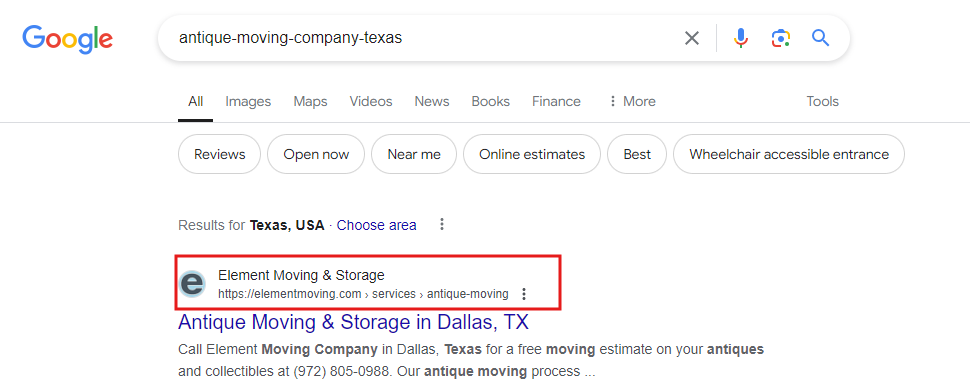
Task: Filter by Wheelchair accessible entrance
Action: tap(789, 154)
